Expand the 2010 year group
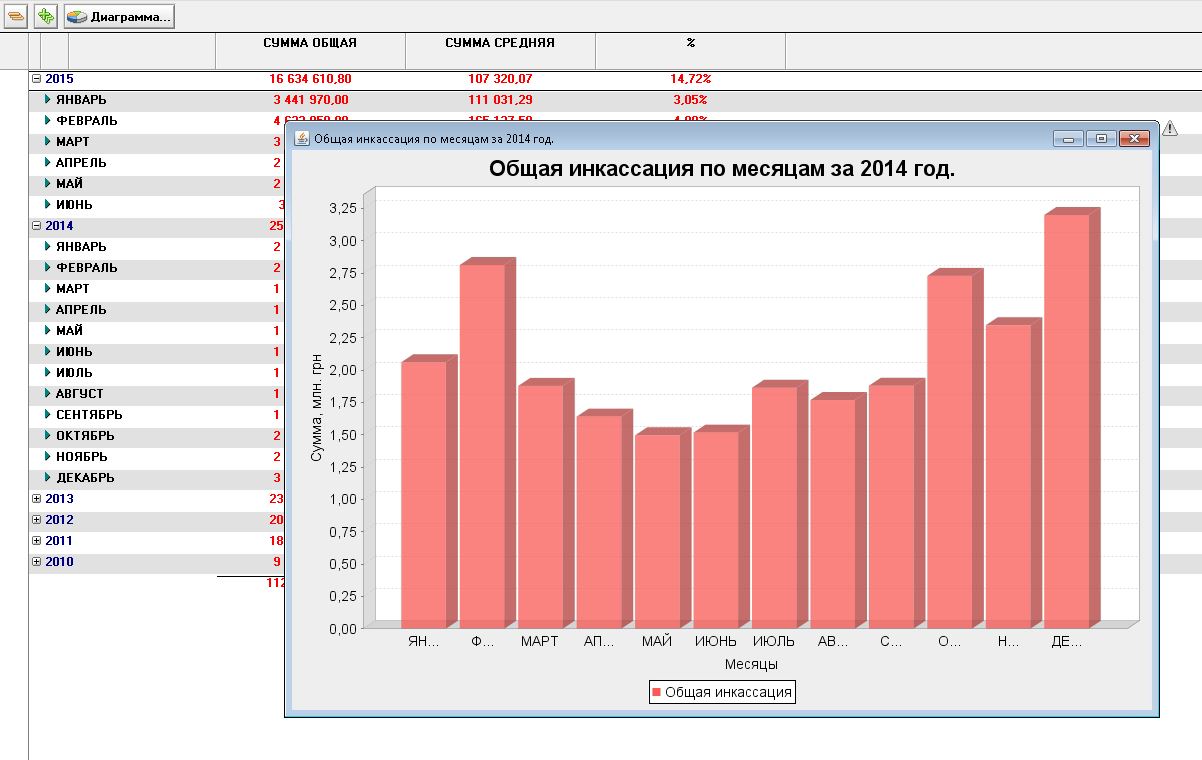This screenshot has width=1202, height=760. tap(36, 562)
